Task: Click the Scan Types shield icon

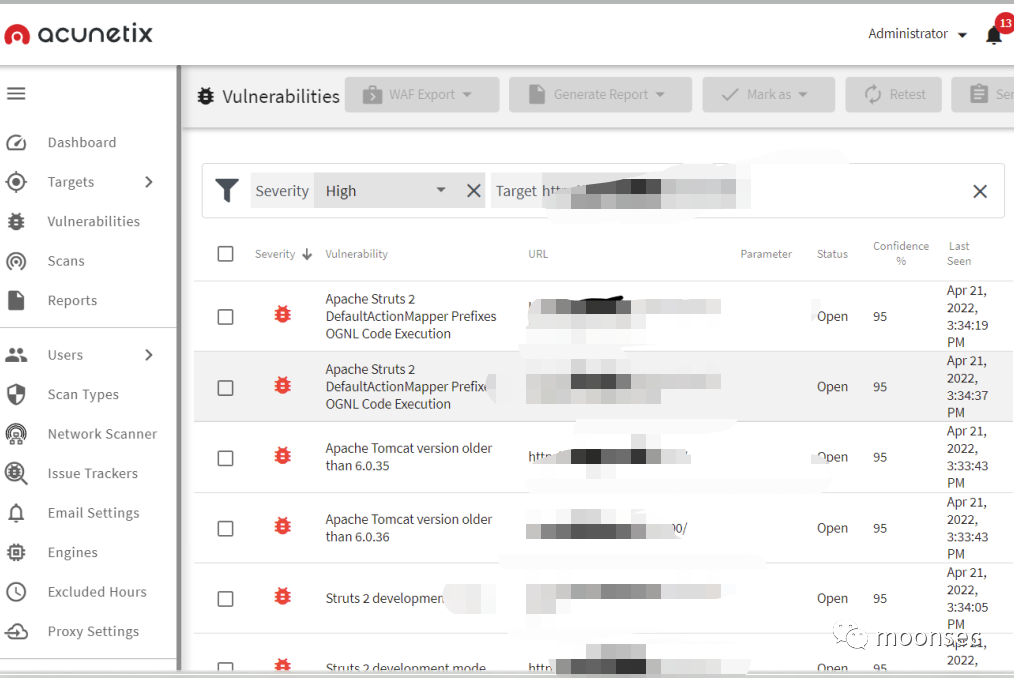Action: pyautogui.click(x=16, y=394)
